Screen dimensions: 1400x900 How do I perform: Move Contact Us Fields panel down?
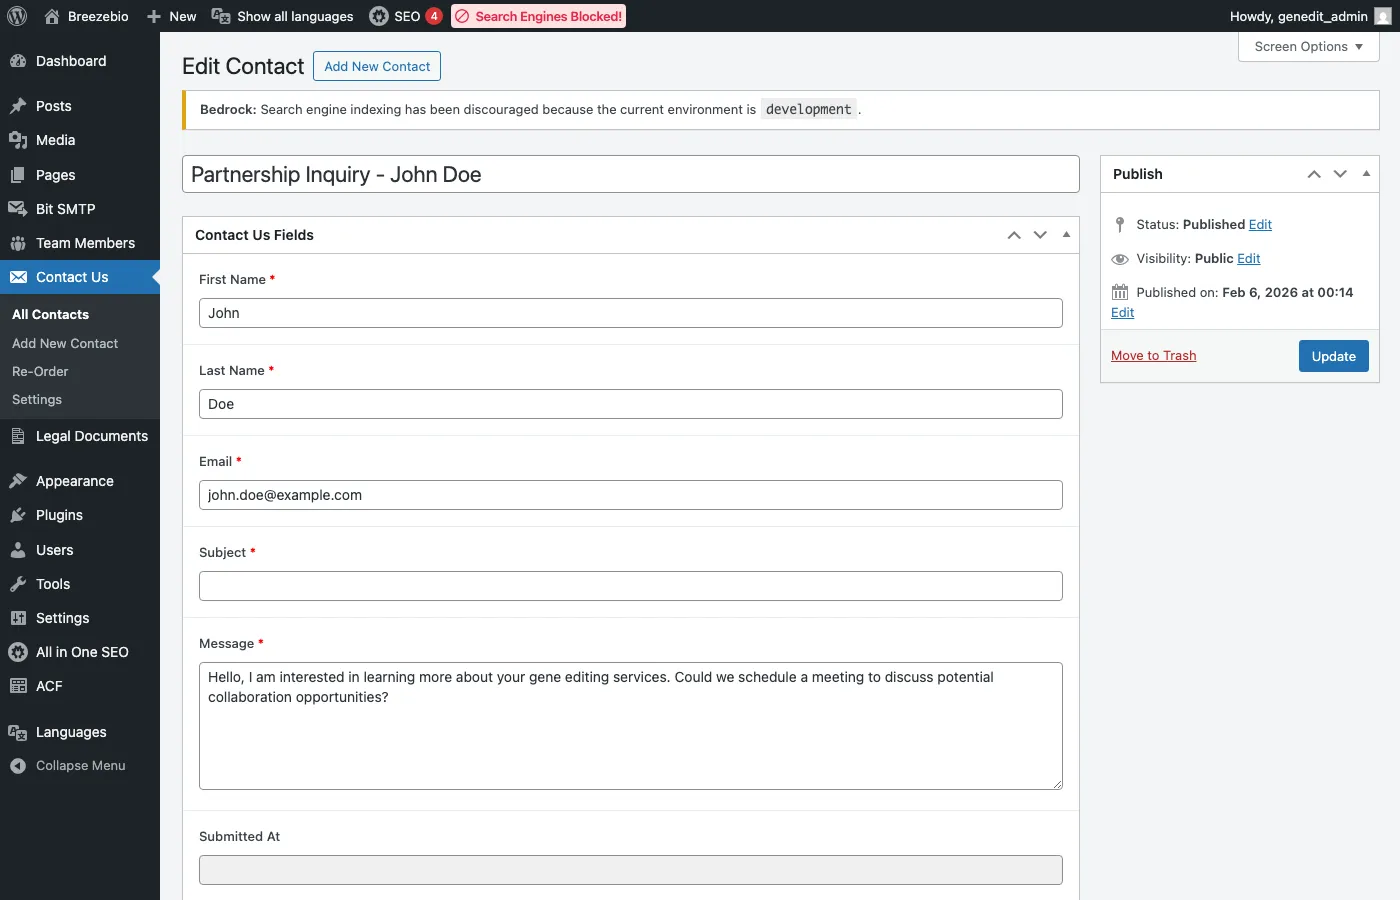tap(1040, 235)
